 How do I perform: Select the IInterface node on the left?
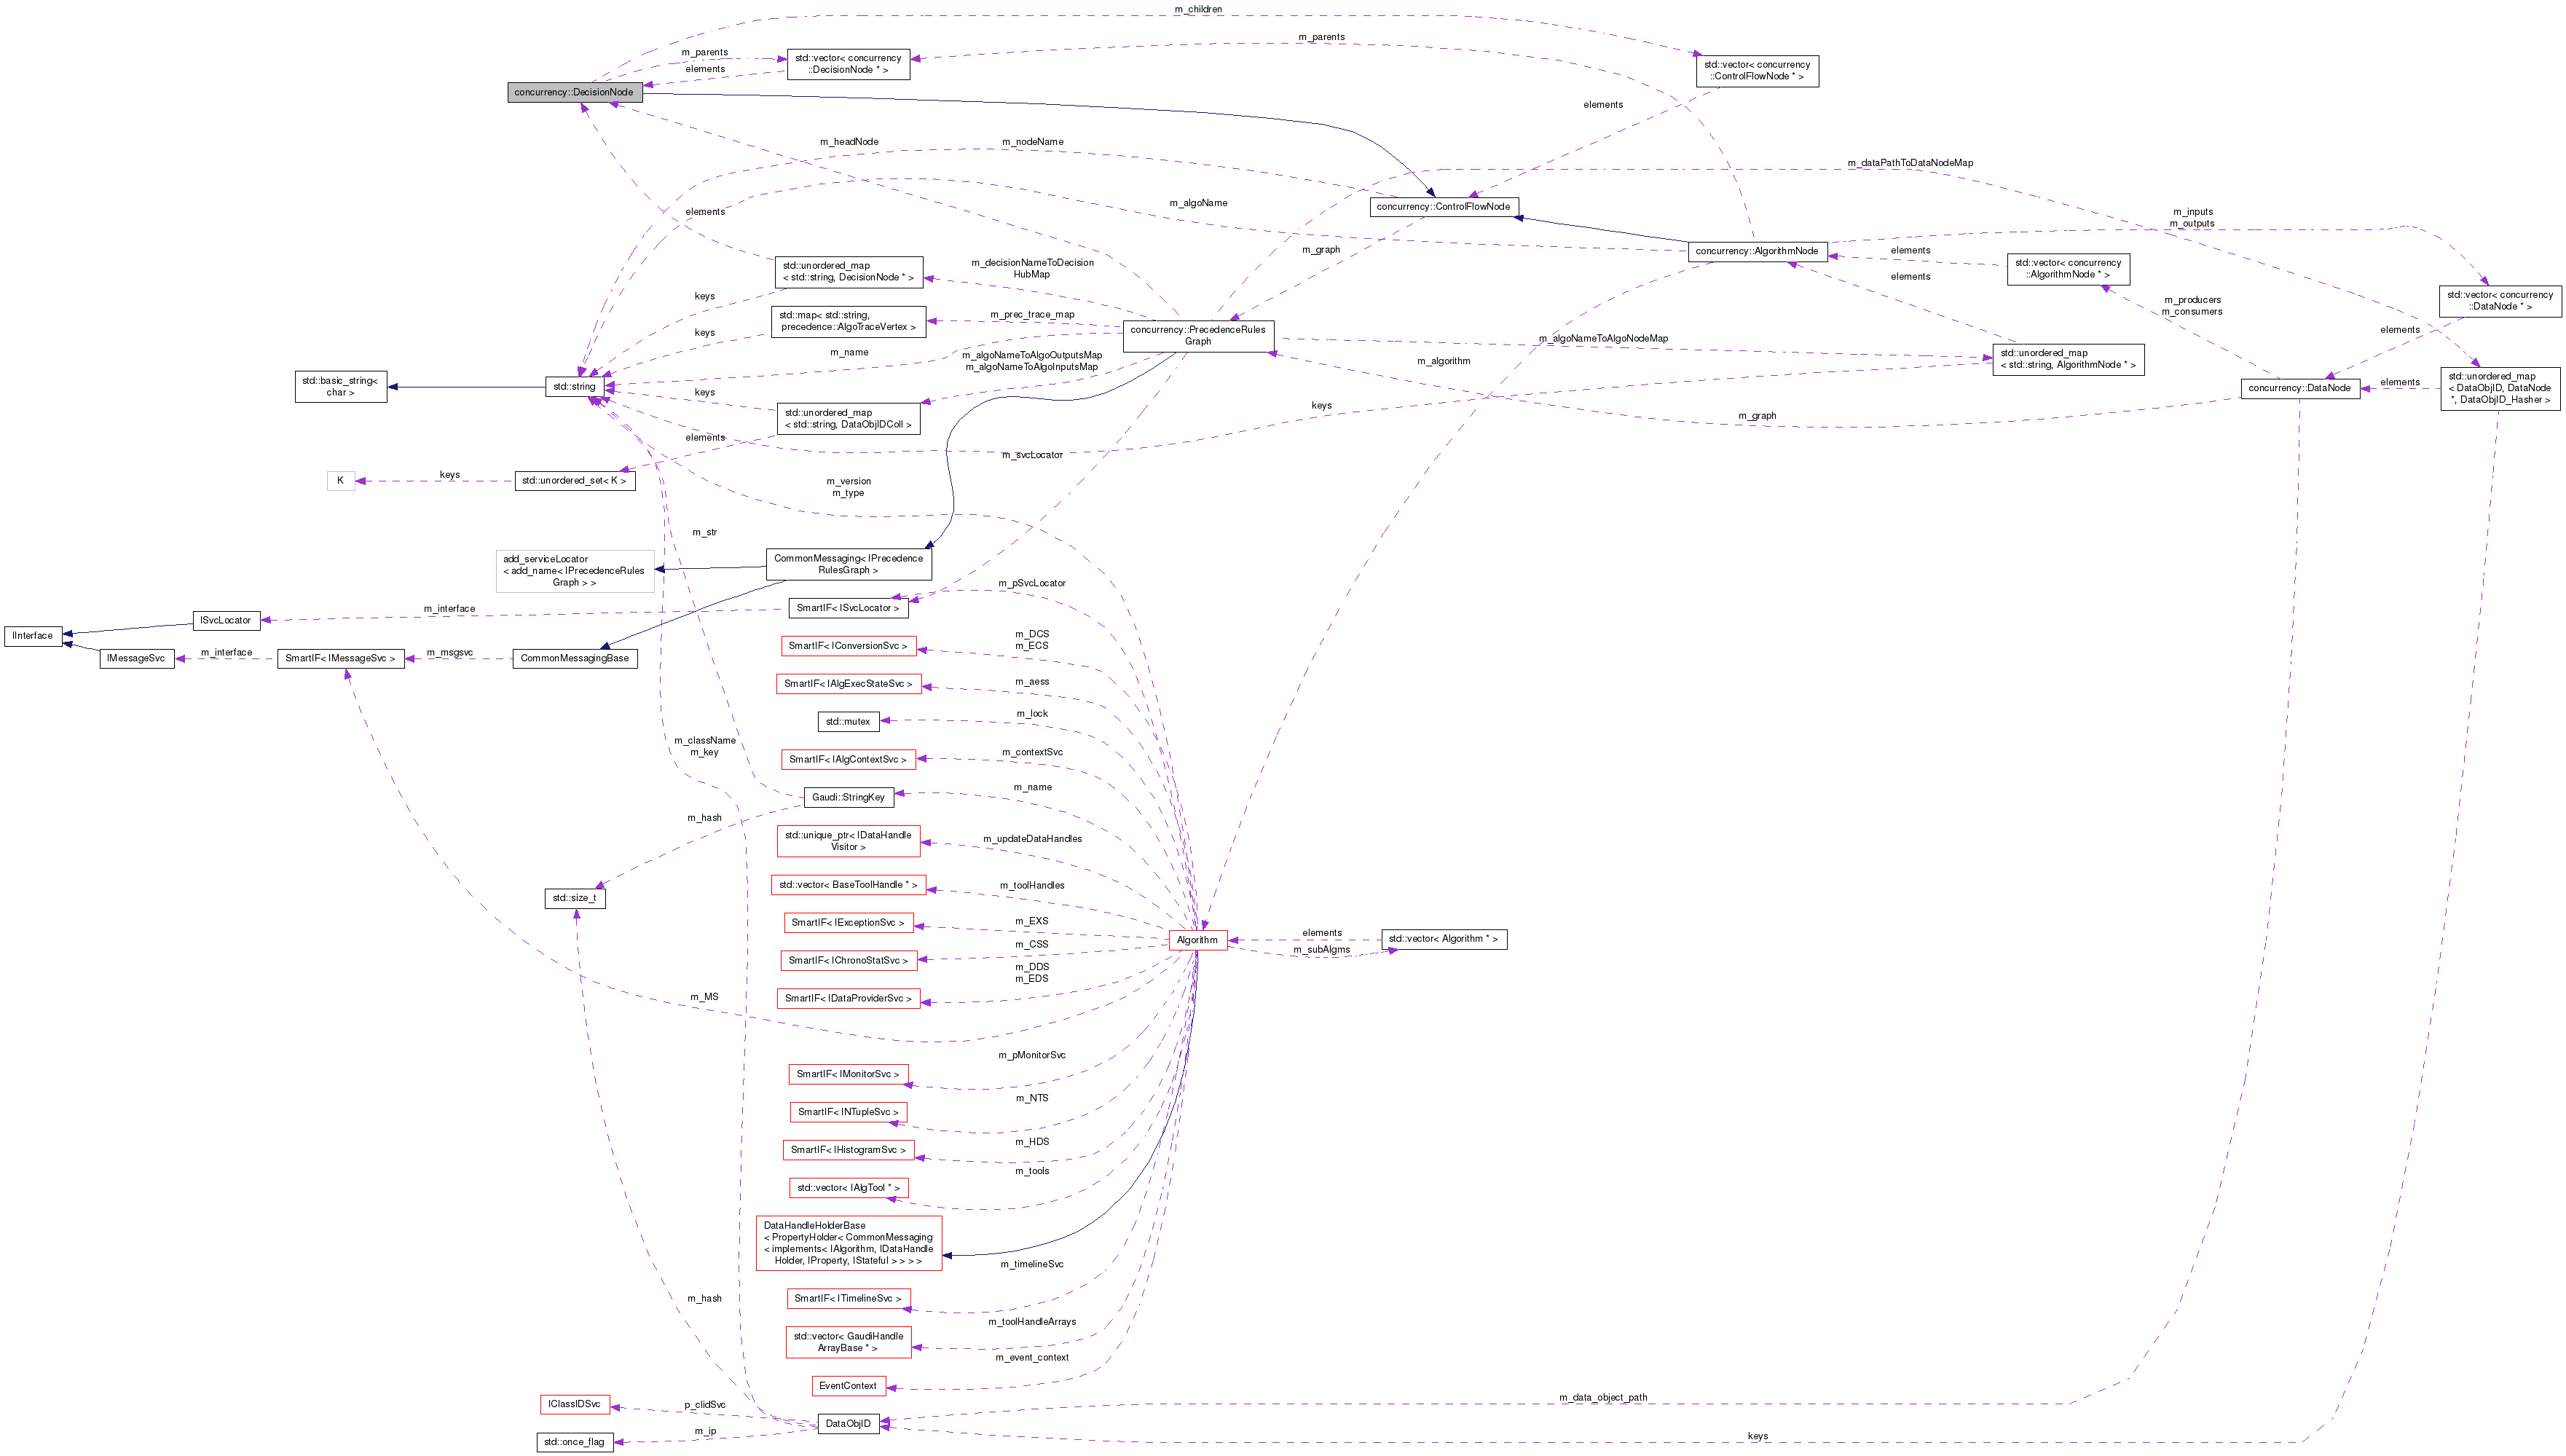tap(33, 635)
